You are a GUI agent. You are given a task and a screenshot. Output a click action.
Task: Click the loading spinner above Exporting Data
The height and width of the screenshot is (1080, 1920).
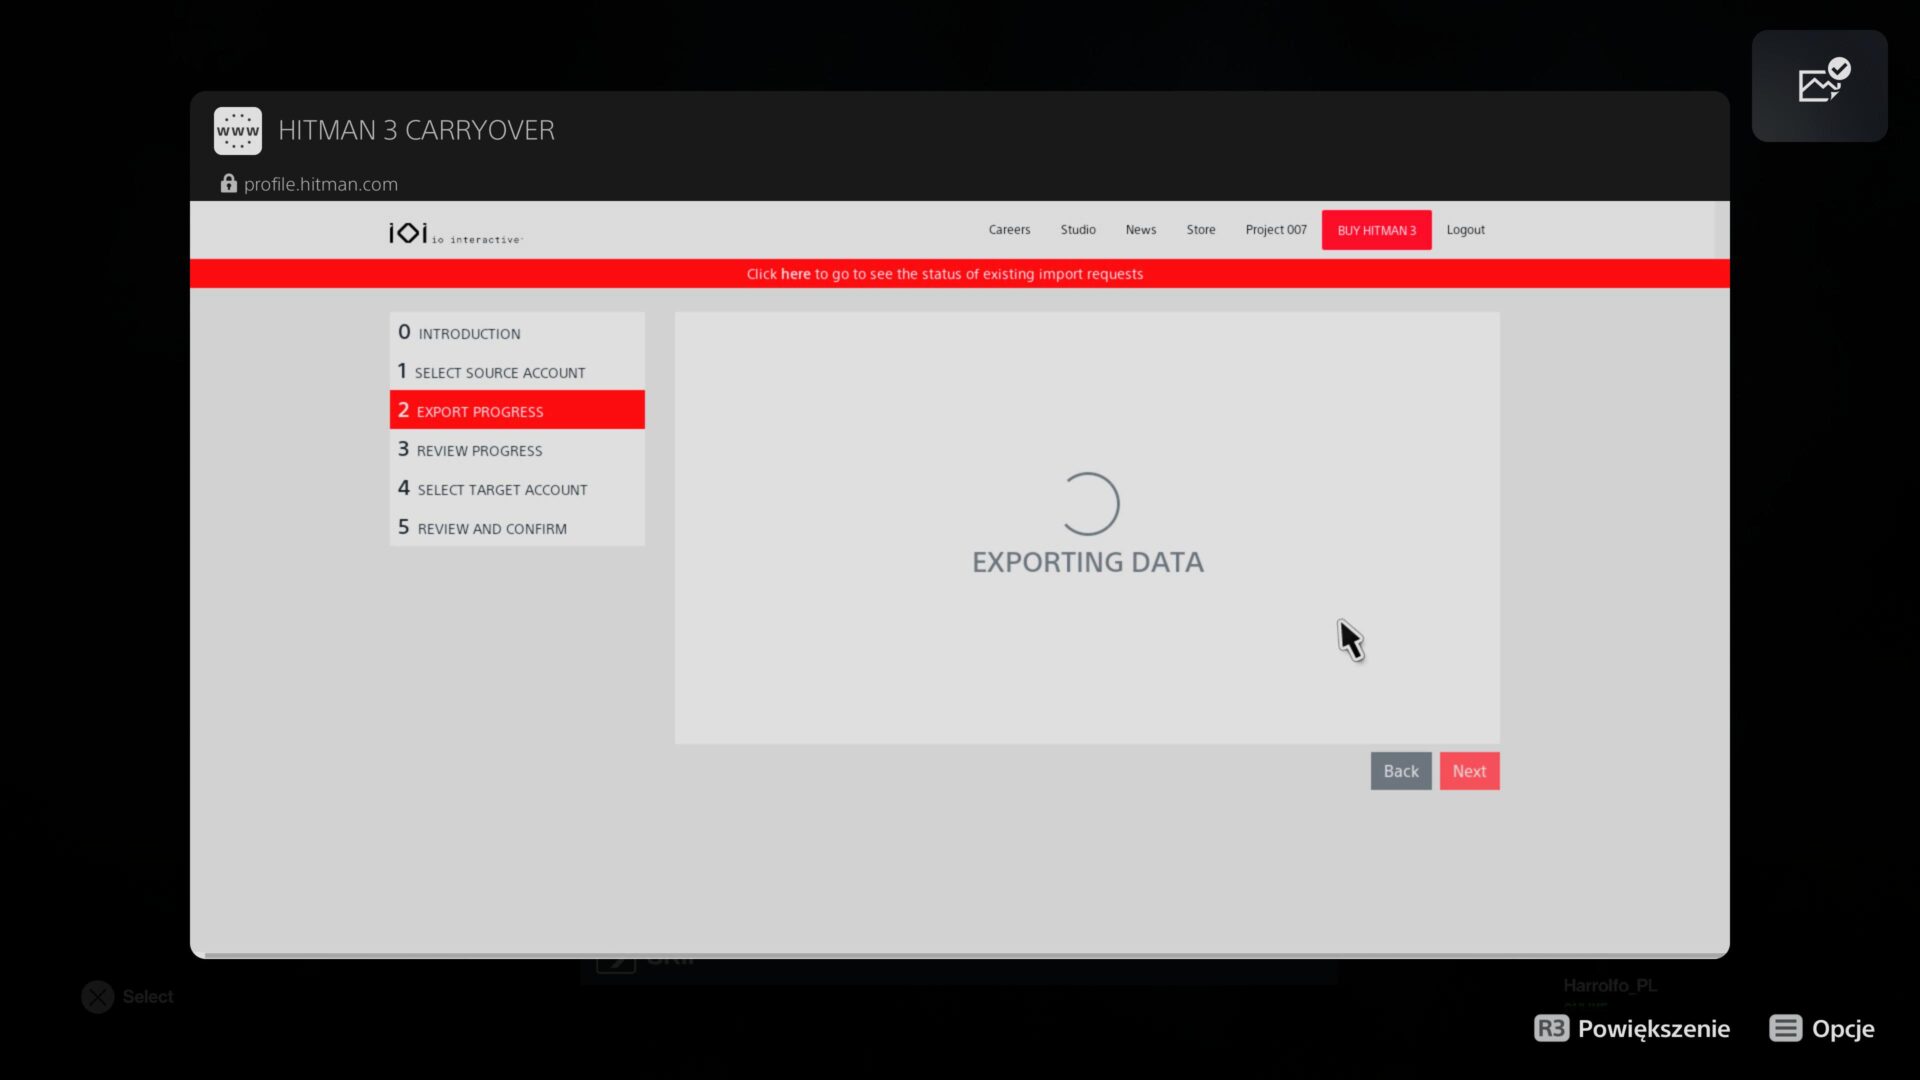click(x=1088, y=504)
